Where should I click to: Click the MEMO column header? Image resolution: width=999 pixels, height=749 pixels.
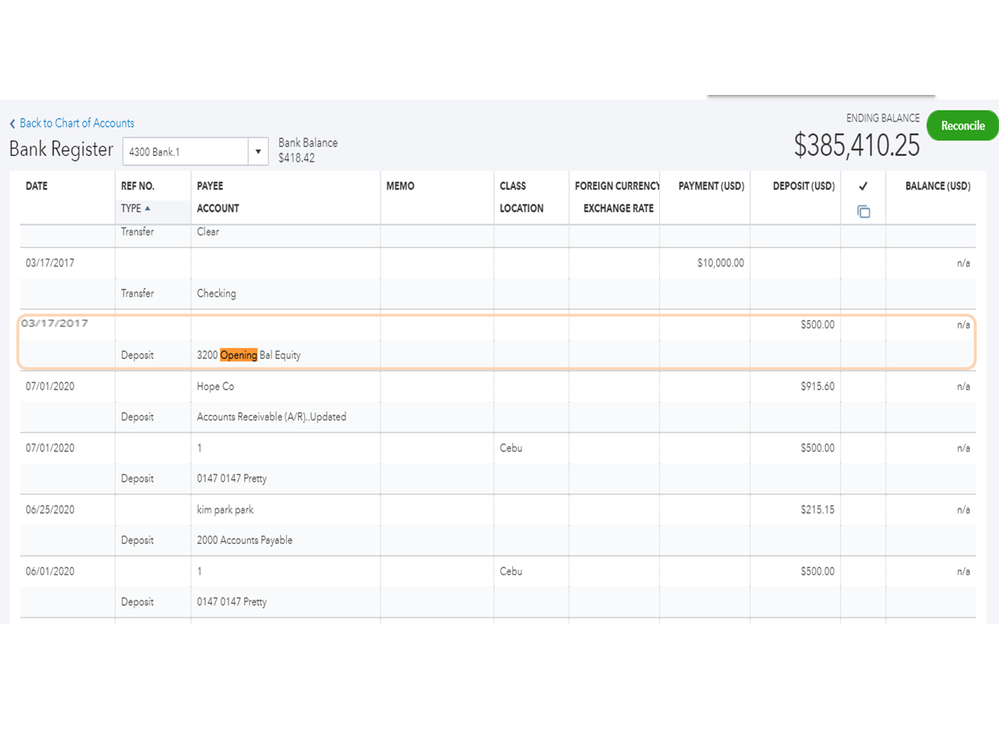(x=400, y=186)
